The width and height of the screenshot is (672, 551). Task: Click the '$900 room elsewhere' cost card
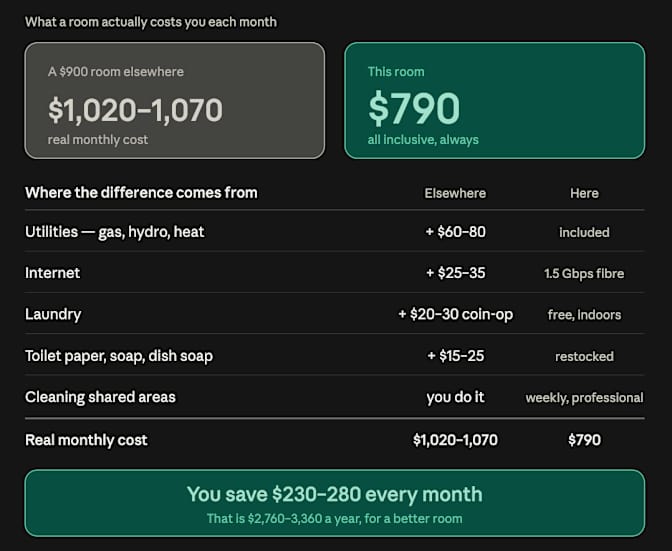175,101
